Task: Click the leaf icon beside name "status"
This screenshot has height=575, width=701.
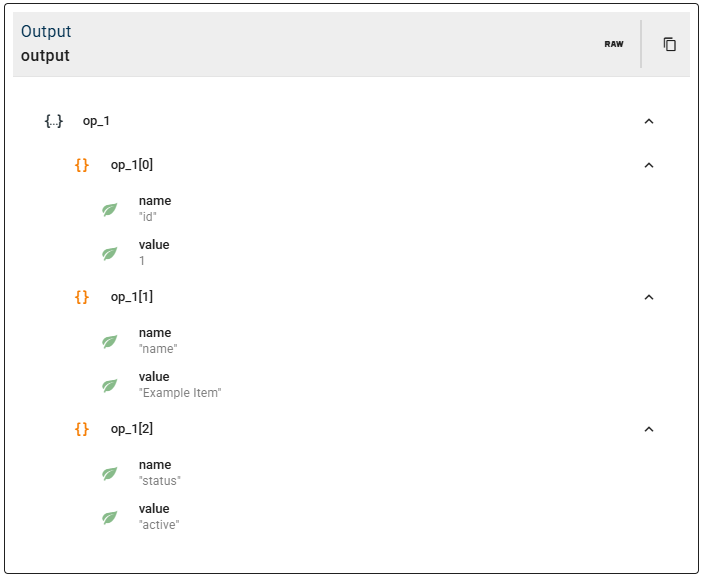Action: point(110,473)
